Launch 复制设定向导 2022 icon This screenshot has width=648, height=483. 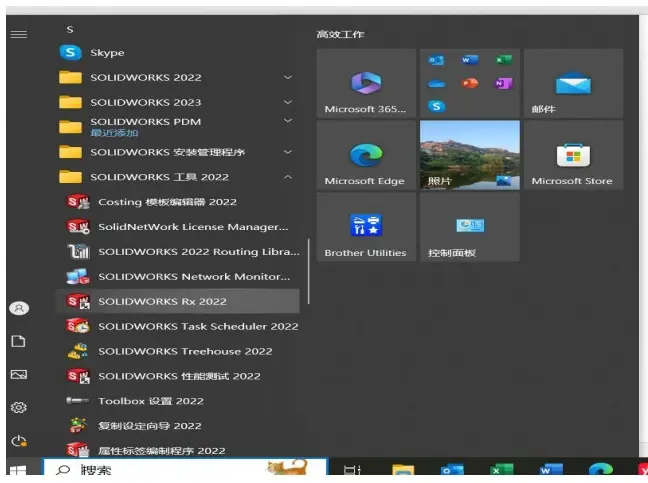78,426
